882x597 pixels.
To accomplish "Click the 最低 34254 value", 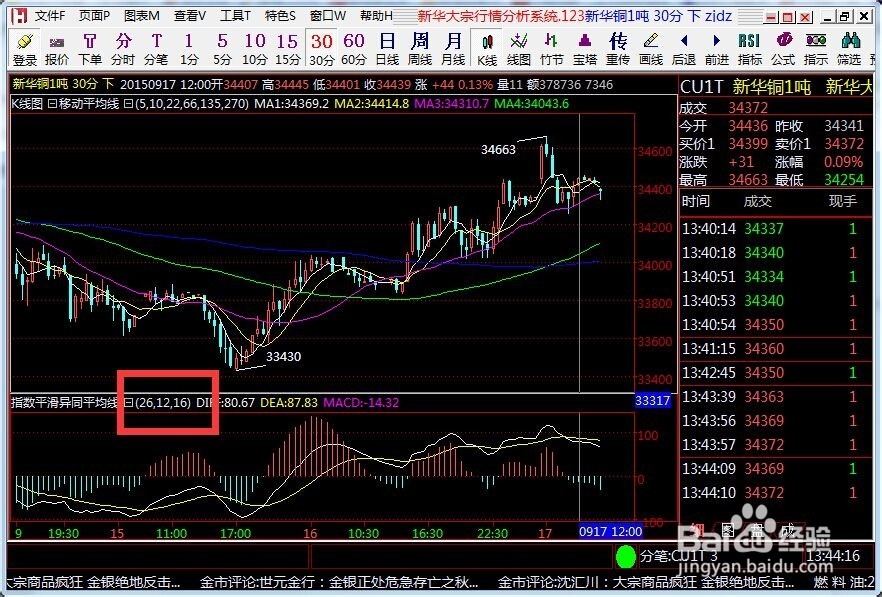I will pyautogui.click(x=844, y=180).
